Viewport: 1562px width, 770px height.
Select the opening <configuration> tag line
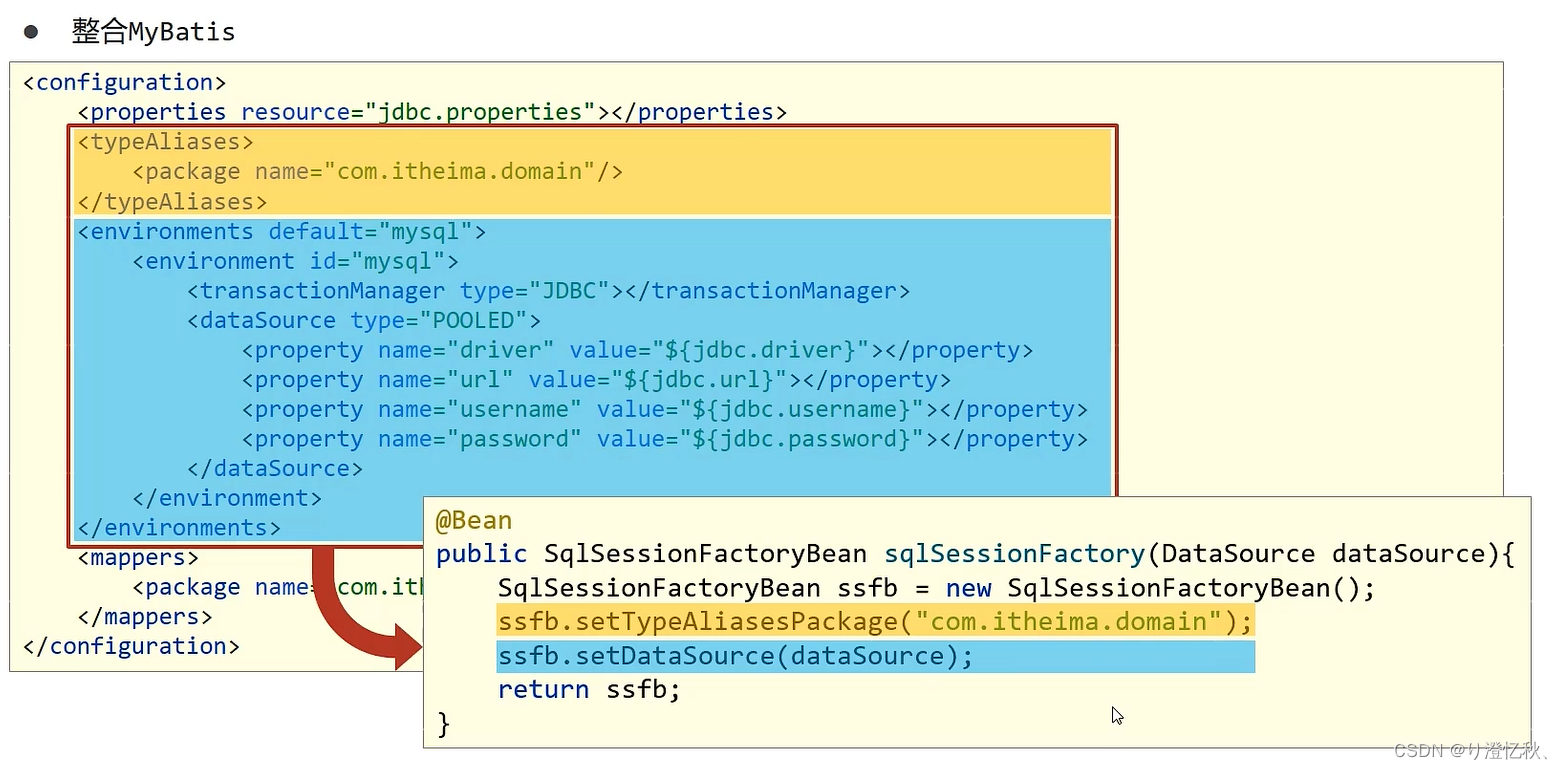pyautogui.click(x=124, y=82)
